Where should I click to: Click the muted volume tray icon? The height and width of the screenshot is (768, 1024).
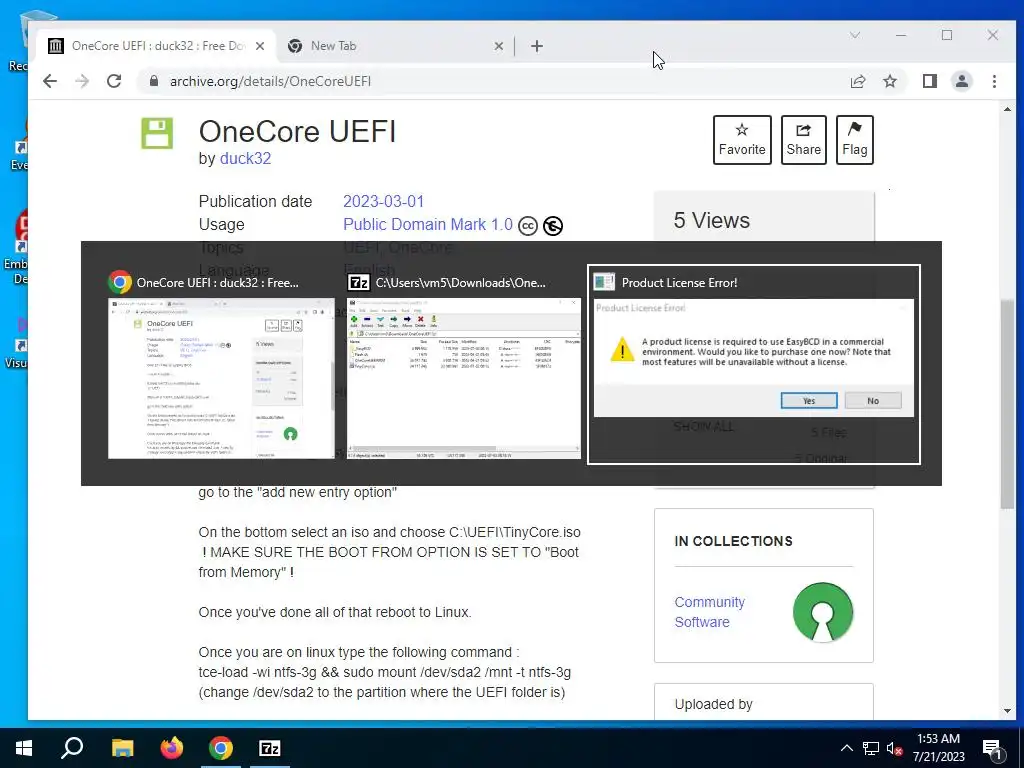pos(894,748)
